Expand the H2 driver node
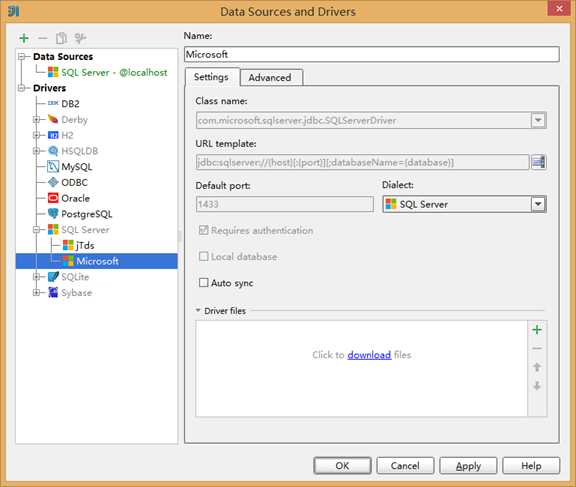The image size is (576, 487). pos(36,135)
